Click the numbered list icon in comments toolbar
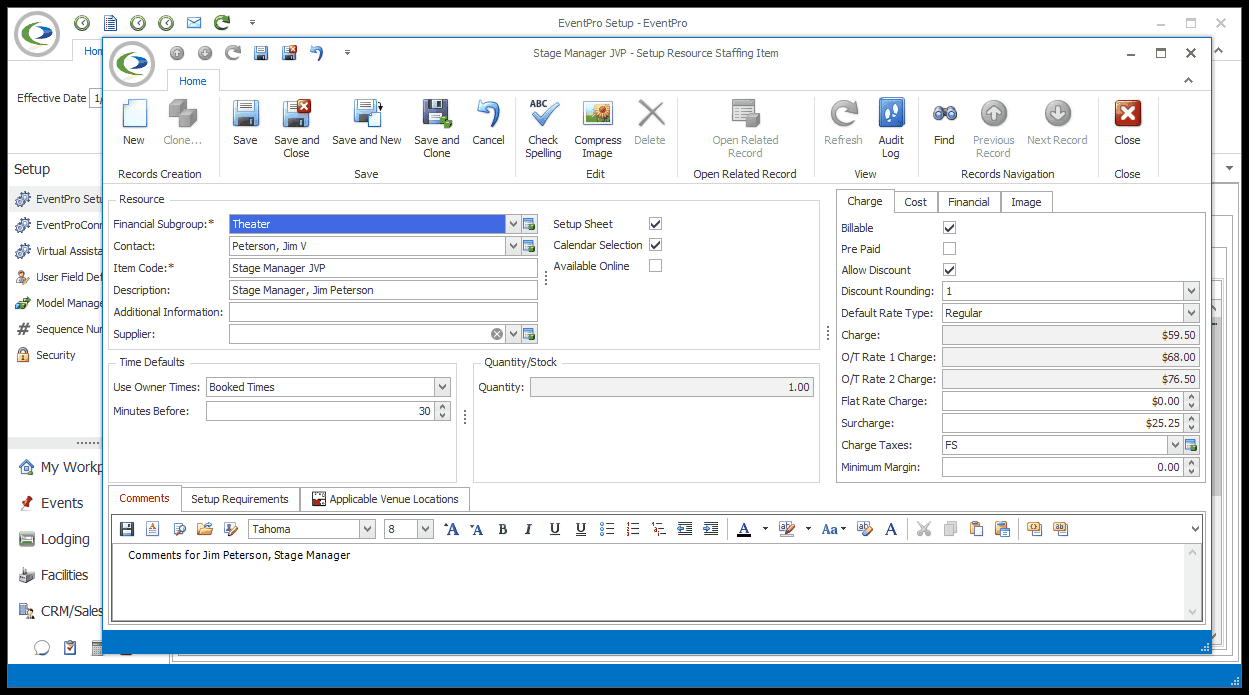This screenshot has height=695, width=1249. pos(633,529)
